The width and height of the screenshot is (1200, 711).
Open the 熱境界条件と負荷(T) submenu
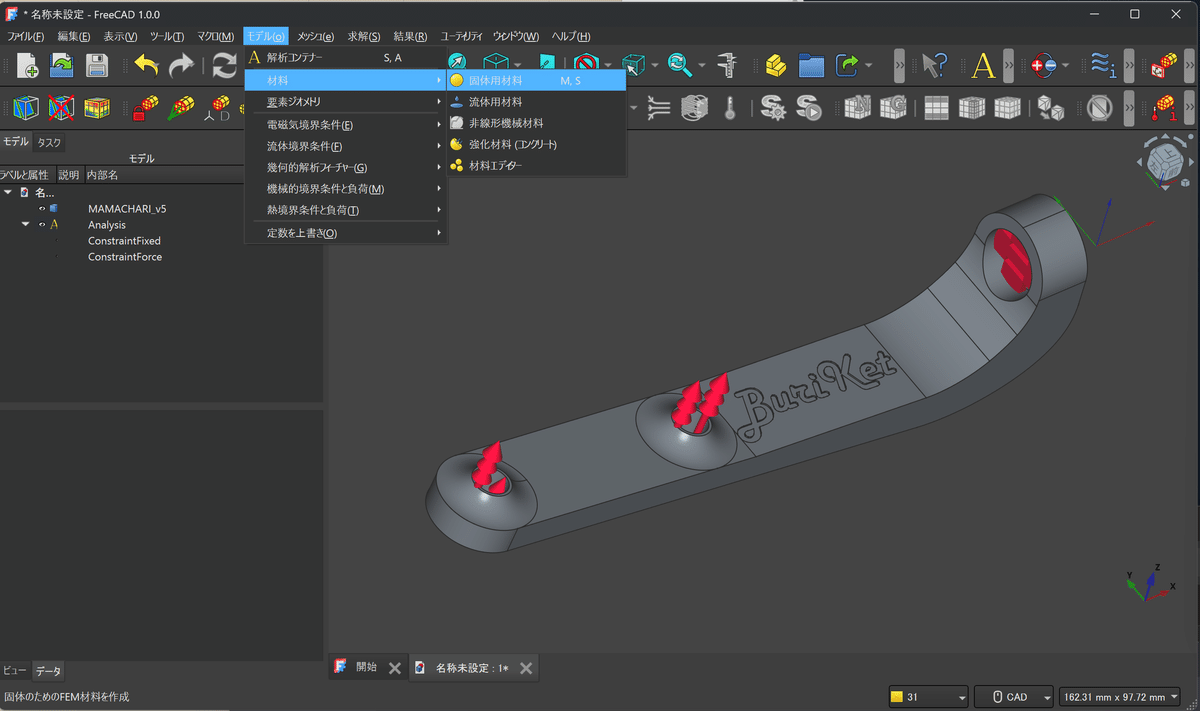345,210
